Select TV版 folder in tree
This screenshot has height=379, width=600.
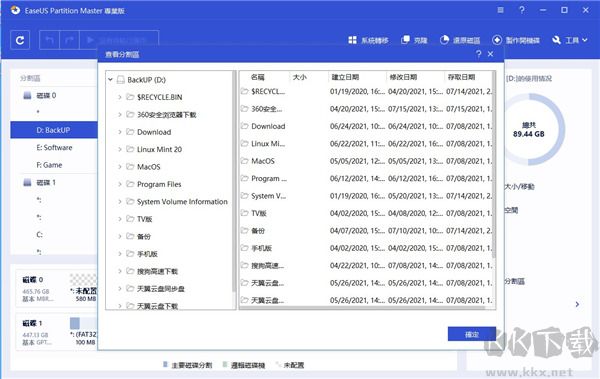[x=144, y=219]
